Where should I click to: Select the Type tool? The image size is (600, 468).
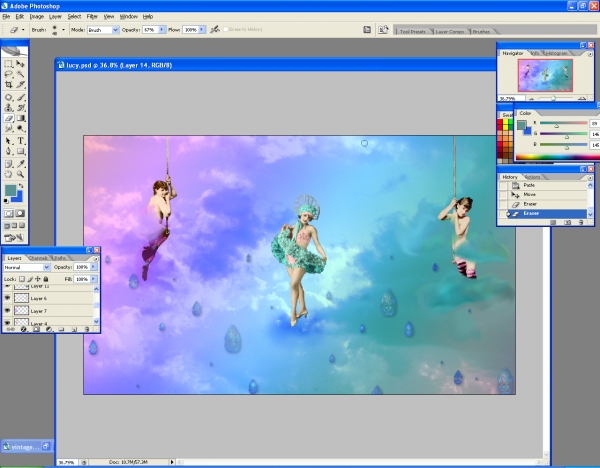point(21,141)
